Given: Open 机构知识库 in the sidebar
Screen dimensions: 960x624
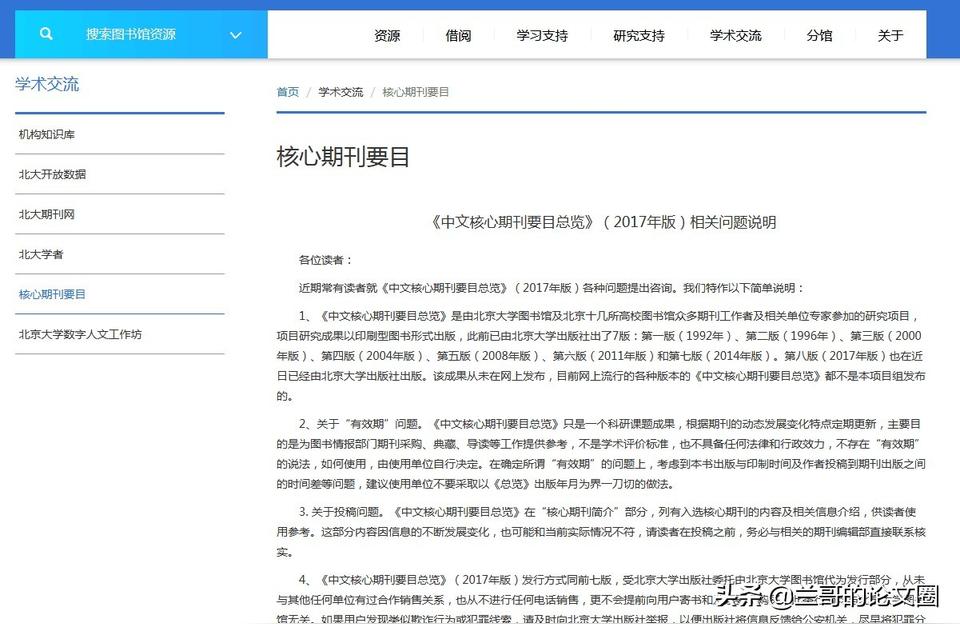Looking at the screenshot, I should [119, 134].
